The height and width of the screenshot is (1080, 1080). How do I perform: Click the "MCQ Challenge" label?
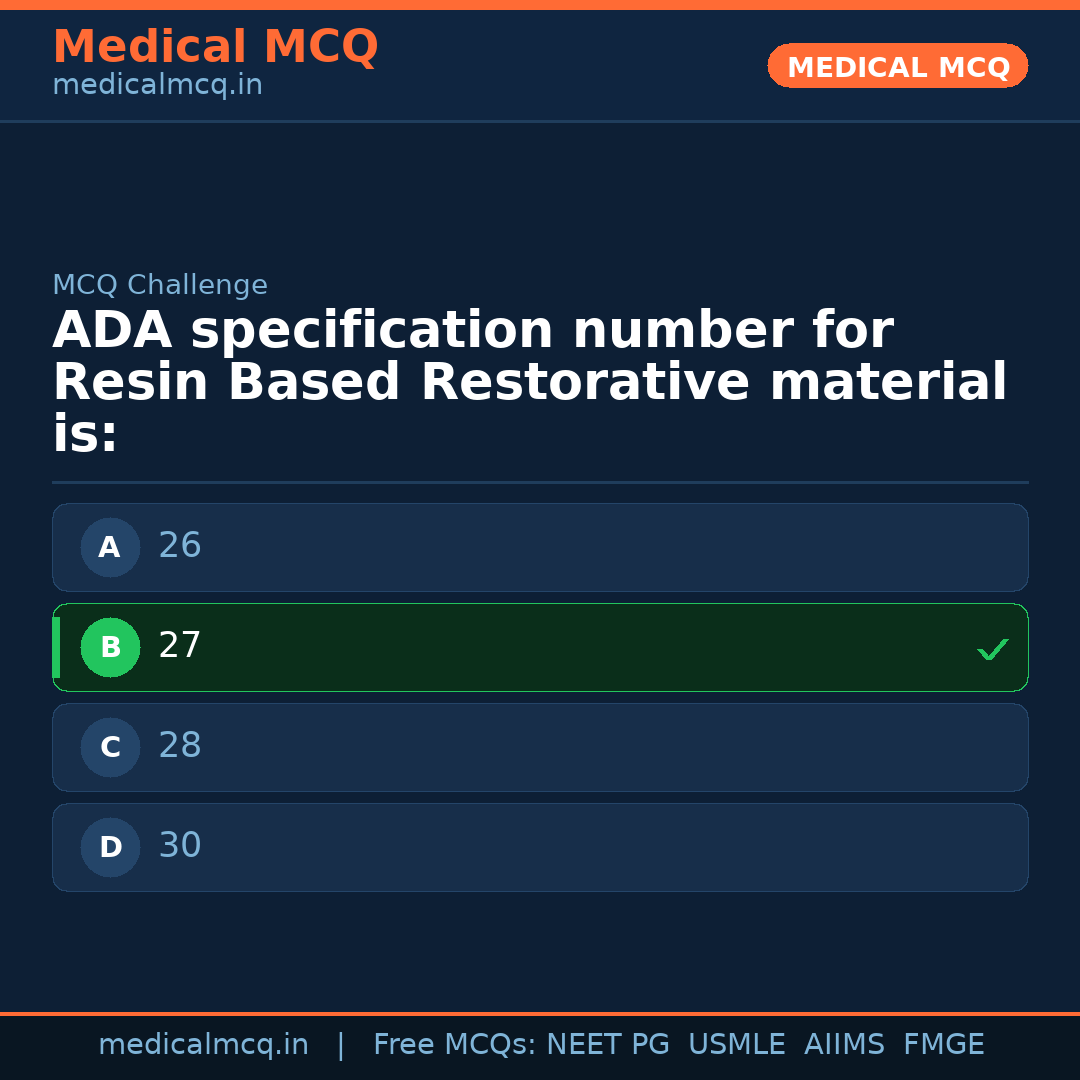coord(160,285)
